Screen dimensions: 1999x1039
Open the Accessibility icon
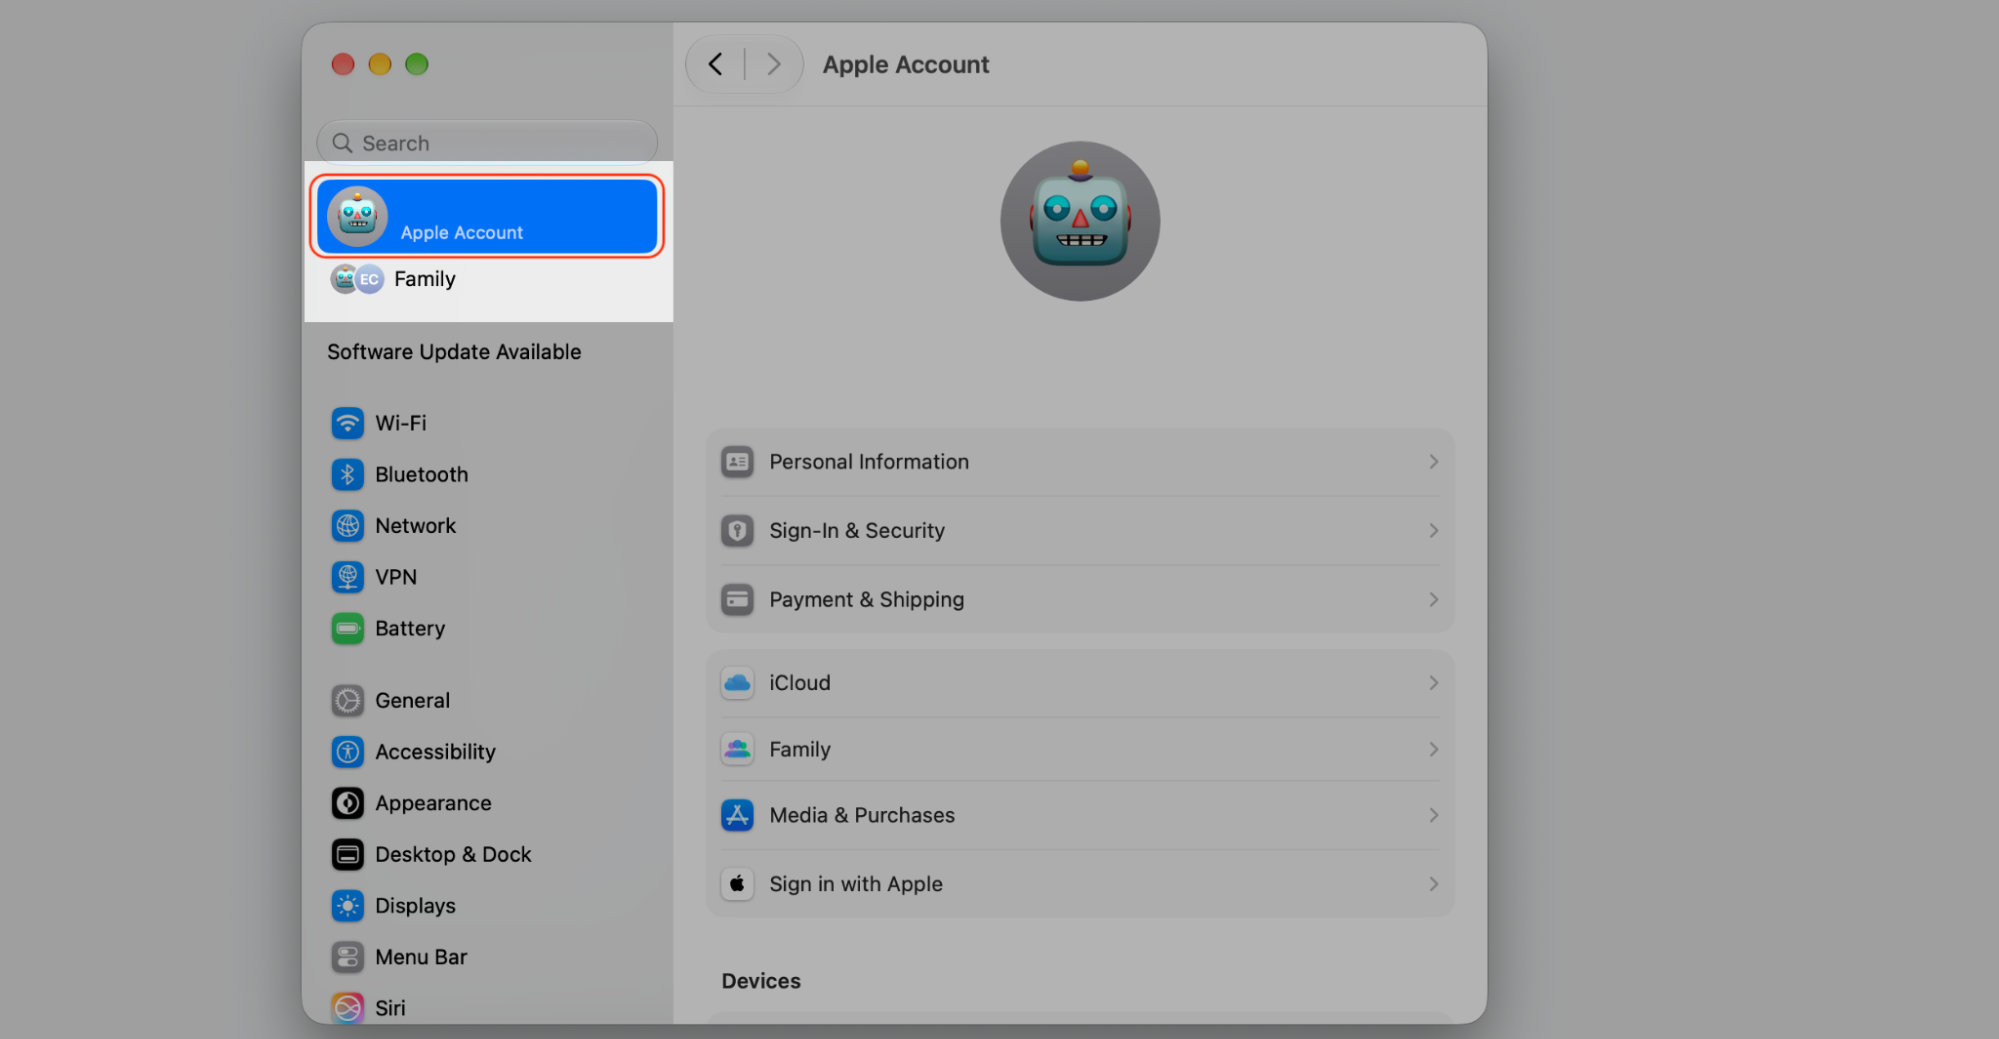347,752
